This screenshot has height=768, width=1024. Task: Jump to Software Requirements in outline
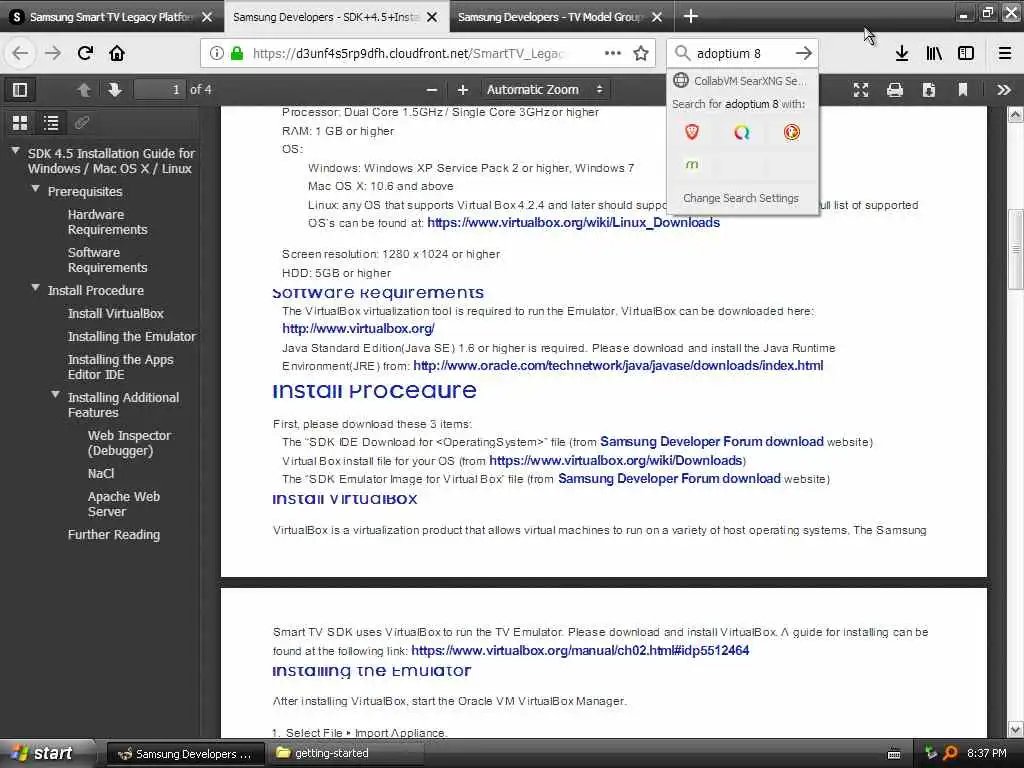tap(107, 260)
